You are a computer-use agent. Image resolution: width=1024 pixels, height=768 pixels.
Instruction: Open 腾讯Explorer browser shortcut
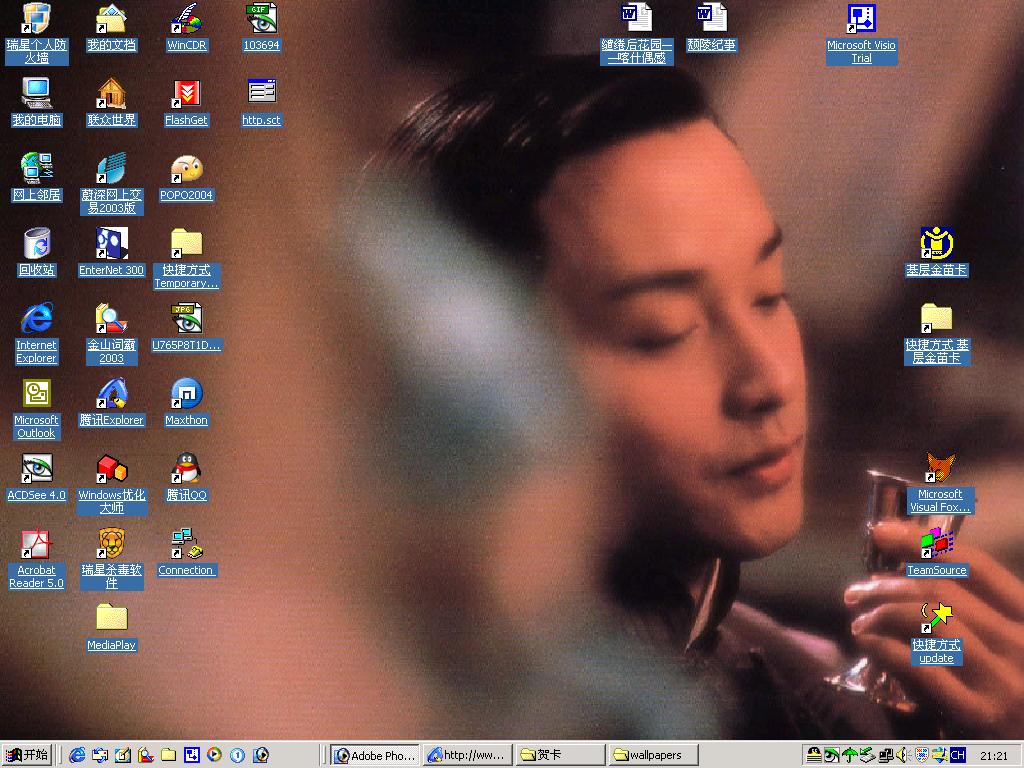coord(111,402)
